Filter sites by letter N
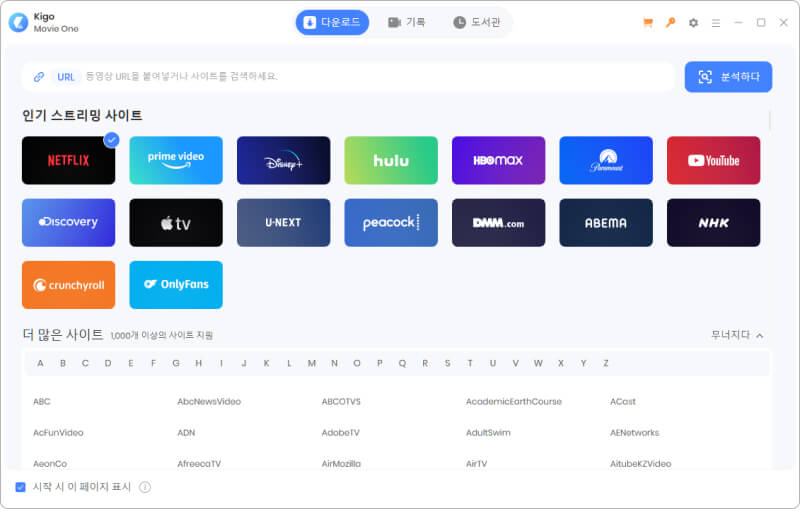 click(334, 363)
